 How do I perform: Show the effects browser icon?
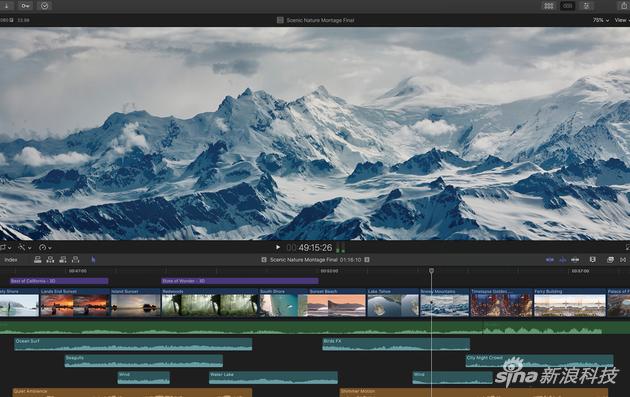point(610,260)
